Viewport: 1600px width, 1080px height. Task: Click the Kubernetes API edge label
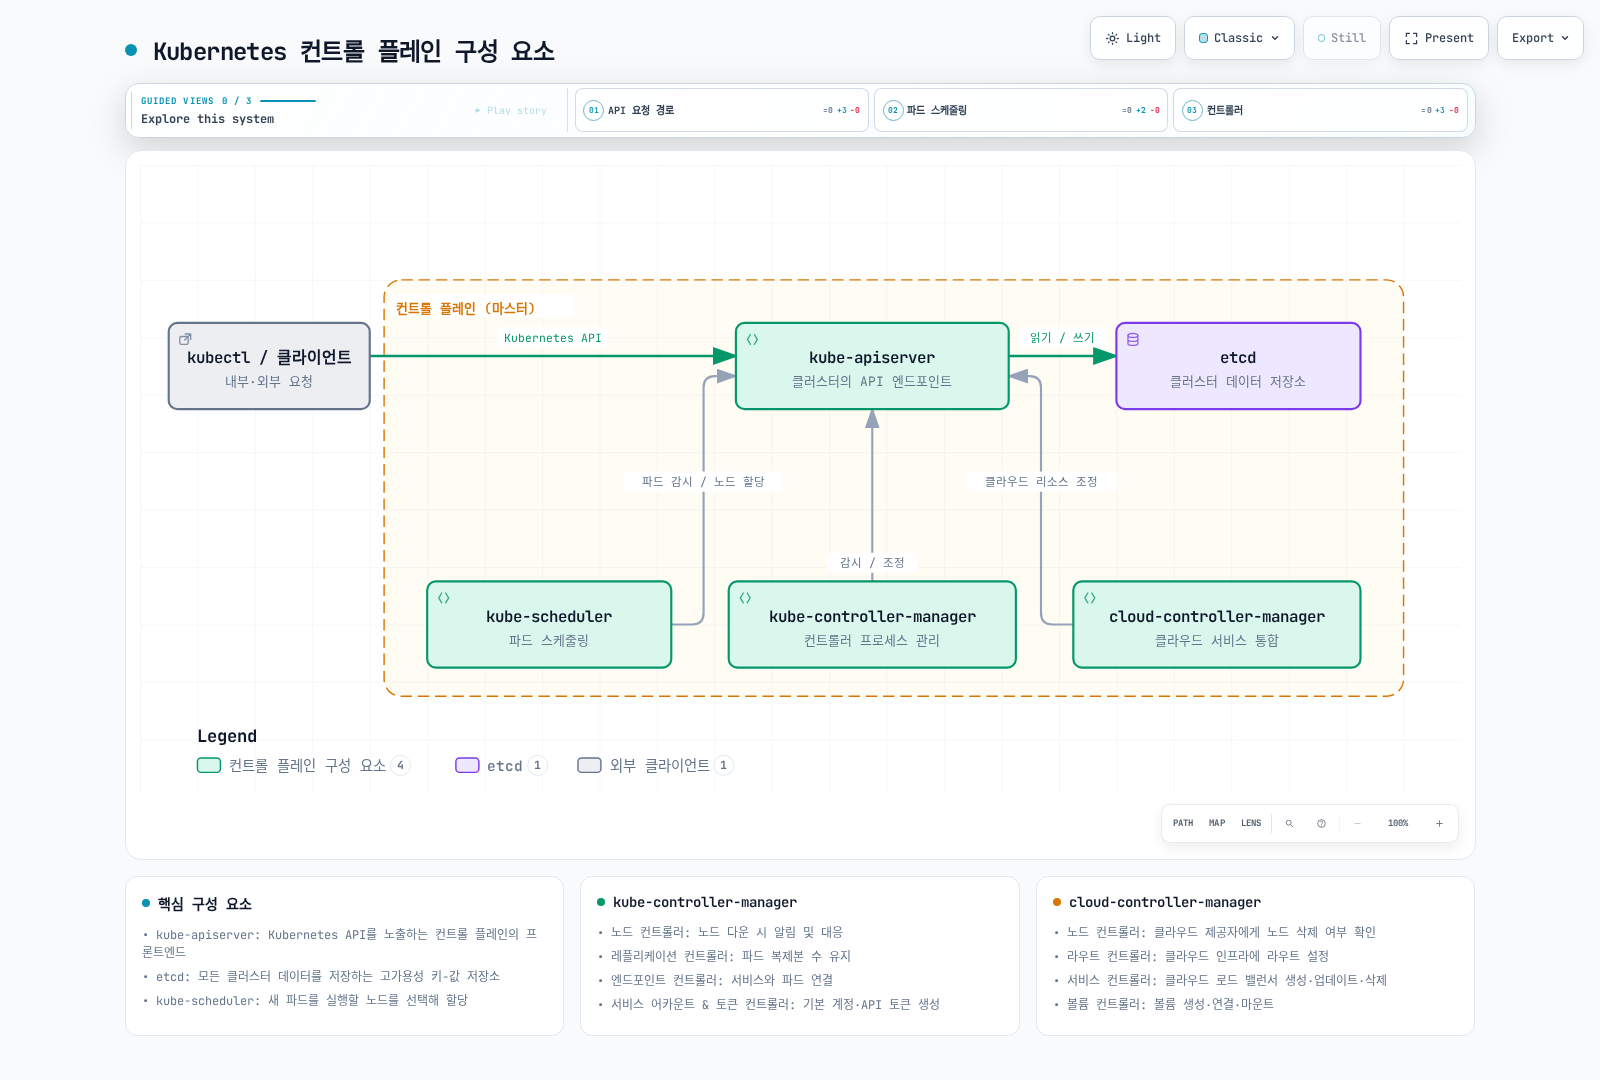coord(553,338)
